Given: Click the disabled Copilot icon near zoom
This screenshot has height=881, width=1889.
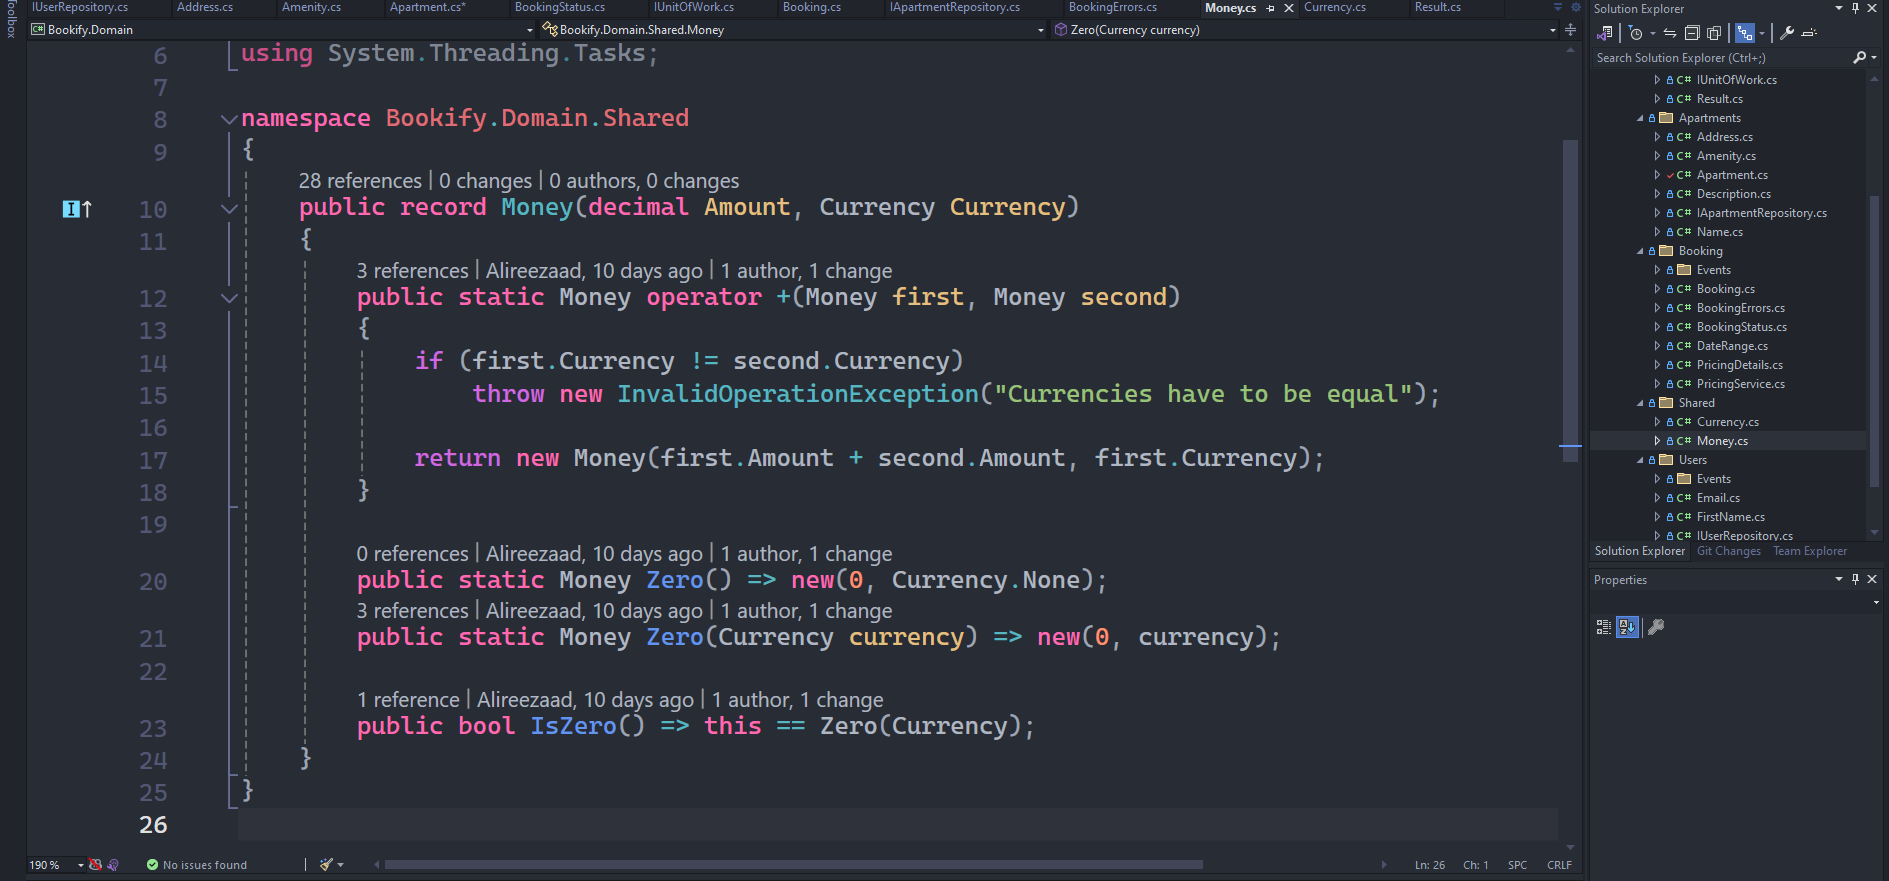Looking at the screenshot, I should coord(95,865).
